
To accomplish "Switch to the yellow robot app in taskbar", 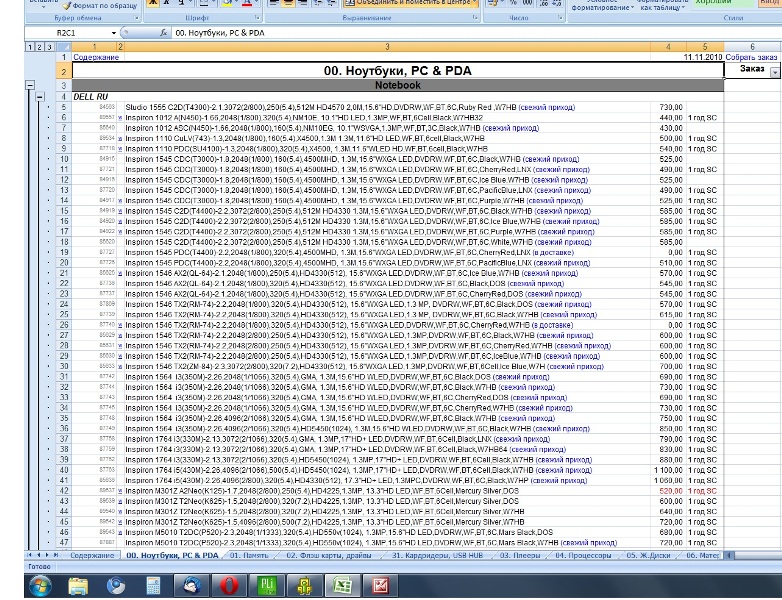I will tap(304, 586).
